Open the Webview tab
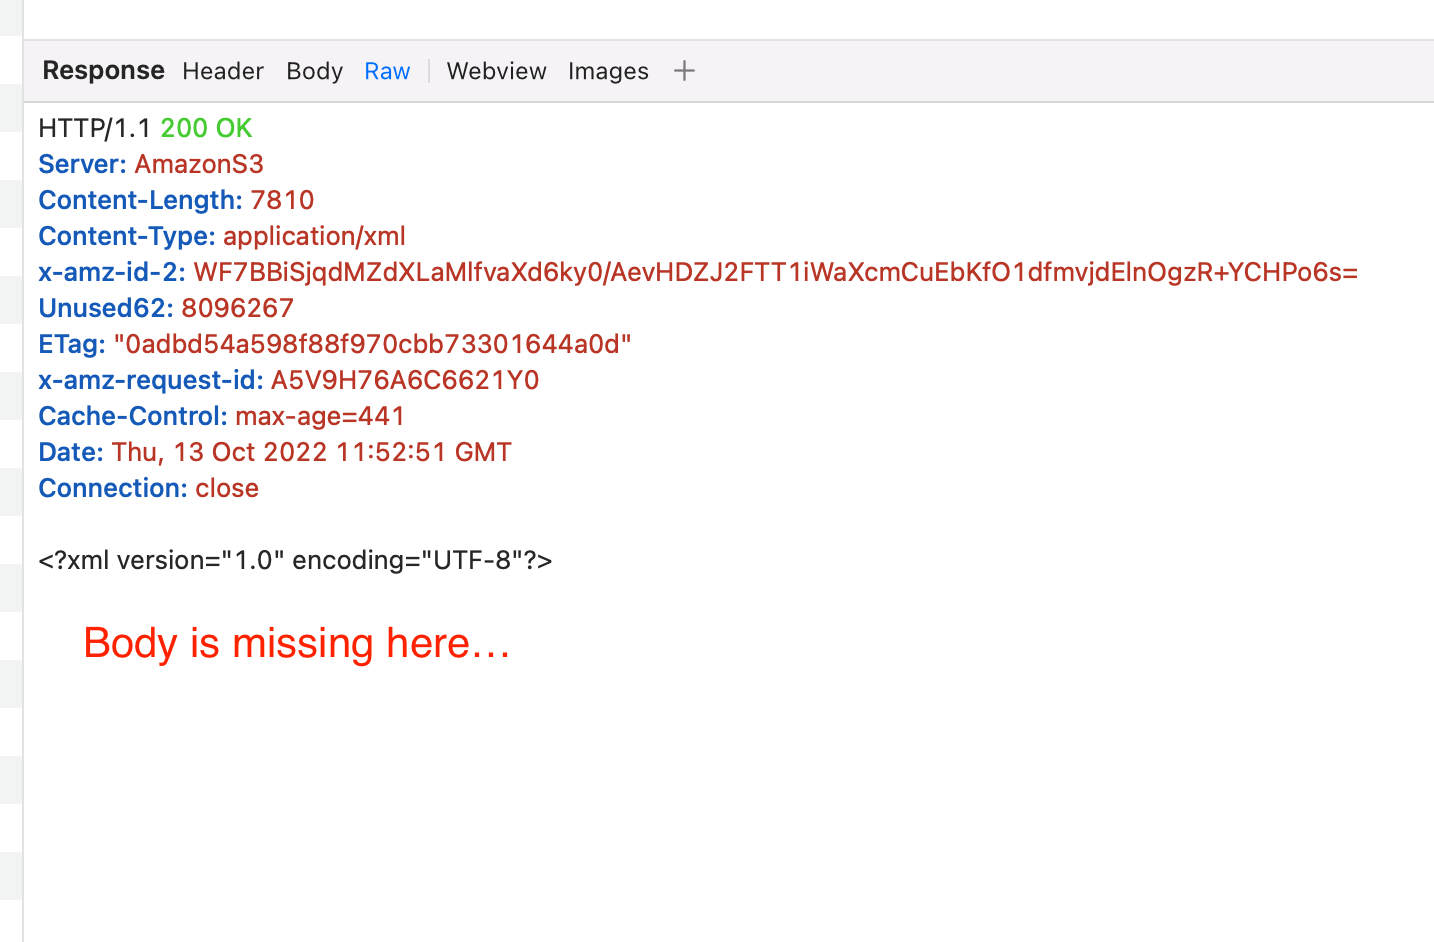 pyautogui.click(x=496, y=71)
